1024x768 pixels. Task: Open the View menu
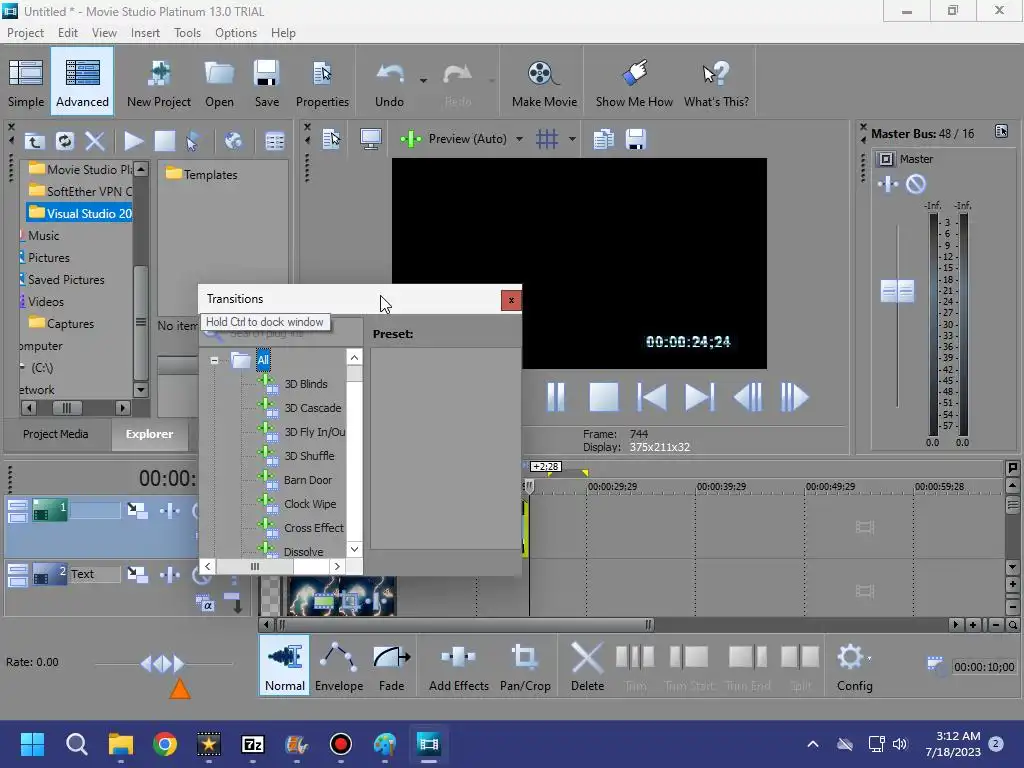click(104, 33)
